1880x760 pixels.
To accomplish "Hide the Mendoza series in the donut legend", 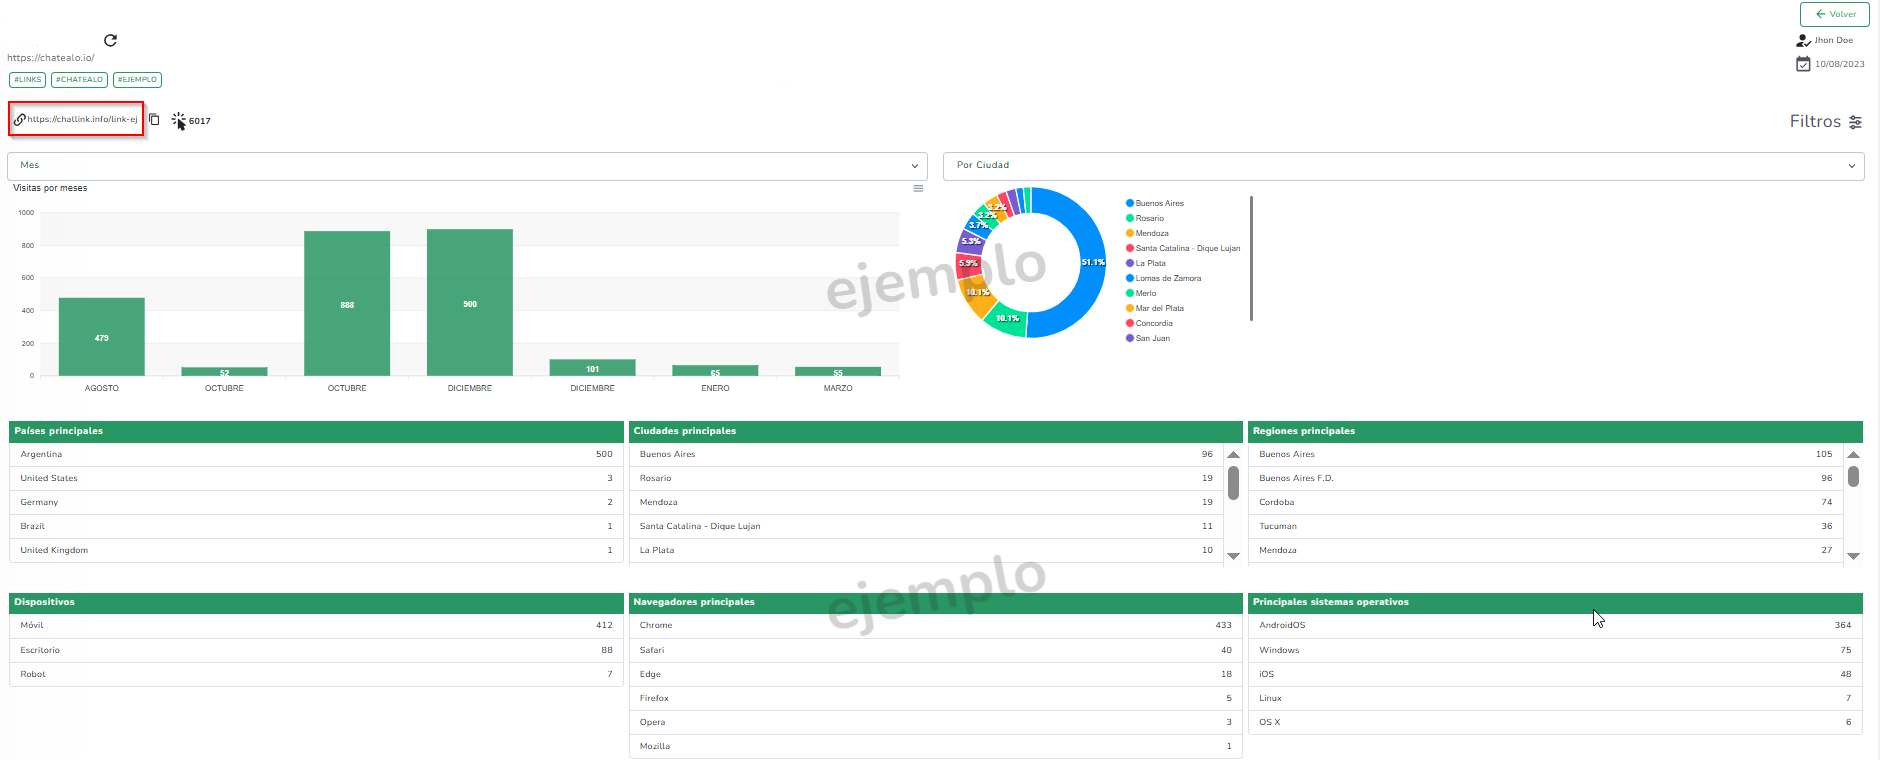I will (1151, 233).
